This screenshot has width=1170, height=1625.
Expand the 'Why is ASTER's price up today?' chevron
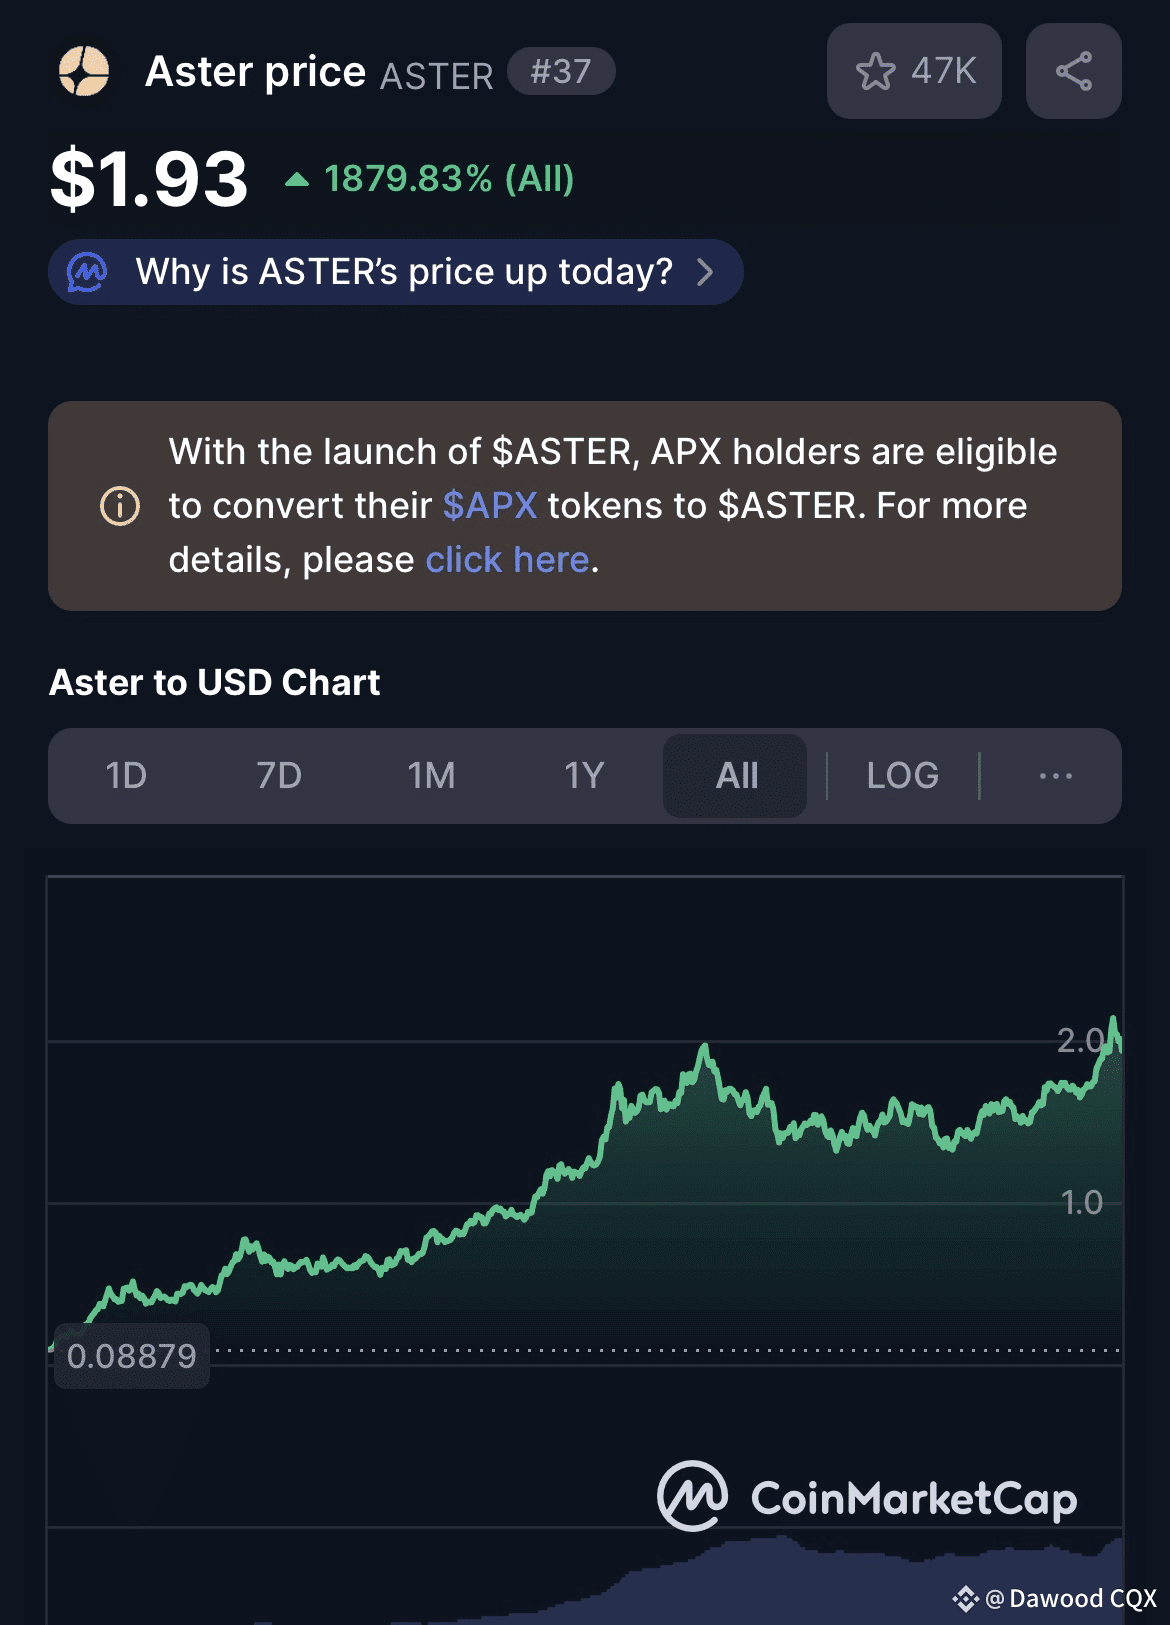click(x=705, y=272)
